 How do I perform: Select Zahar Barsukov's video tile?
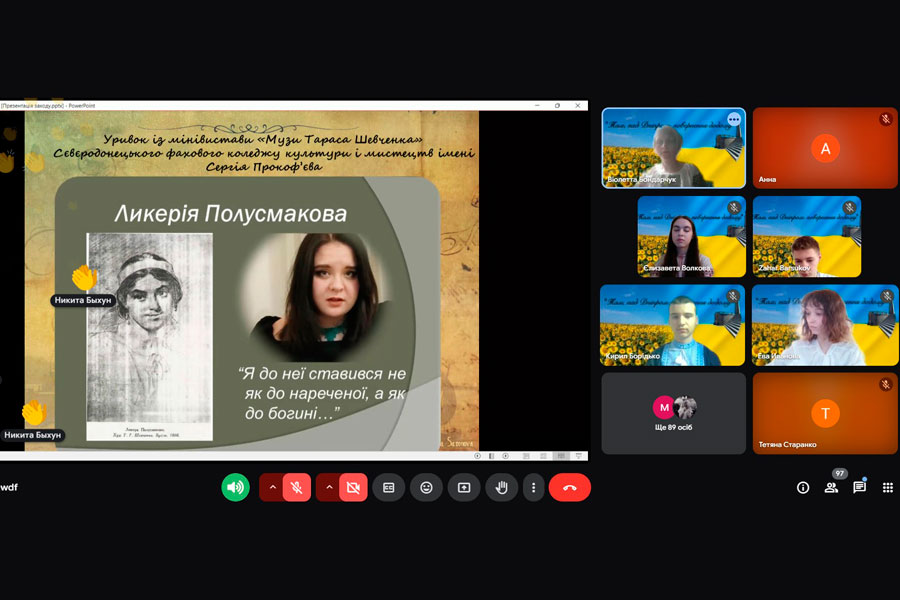[806, 237]
